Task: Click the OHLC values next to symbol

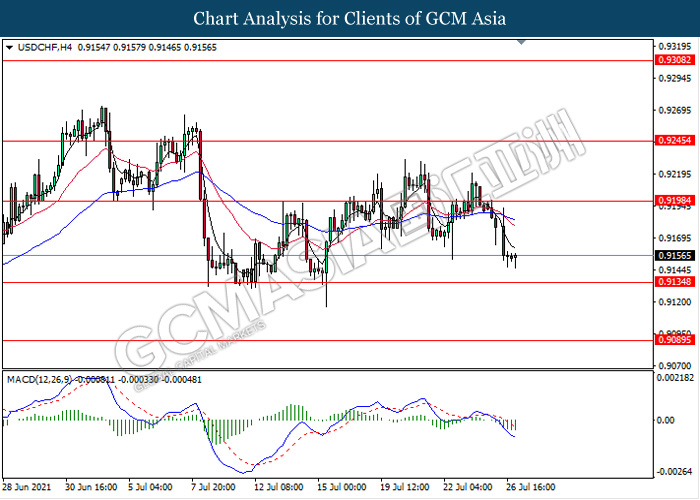Action: click(147, 47)
